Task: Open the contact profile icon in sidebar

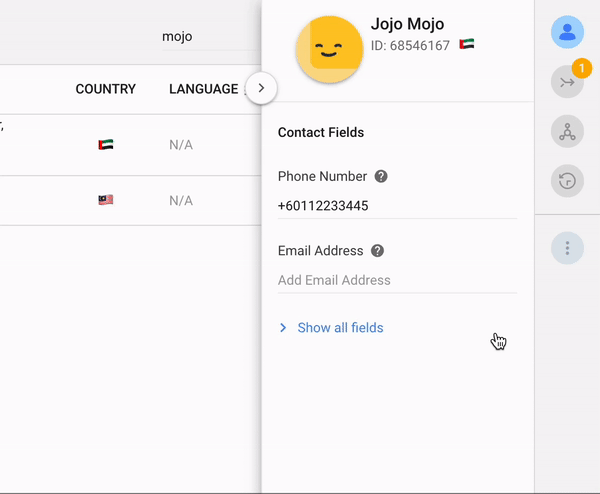Action: 567,32
